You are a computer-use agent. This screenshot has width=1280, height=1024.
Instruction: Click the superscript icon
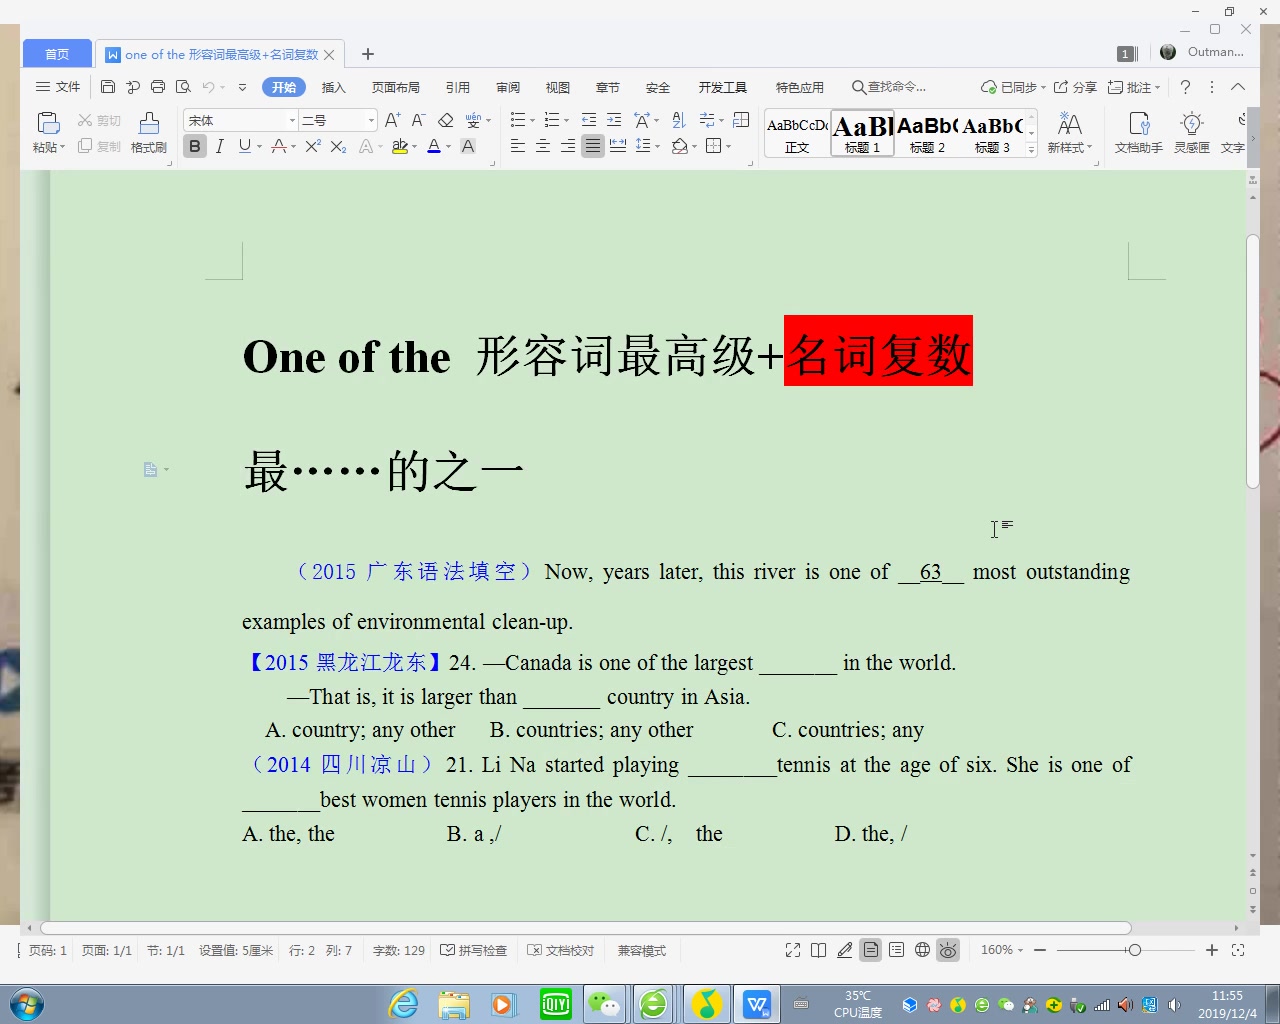click(x=311, y=146)
